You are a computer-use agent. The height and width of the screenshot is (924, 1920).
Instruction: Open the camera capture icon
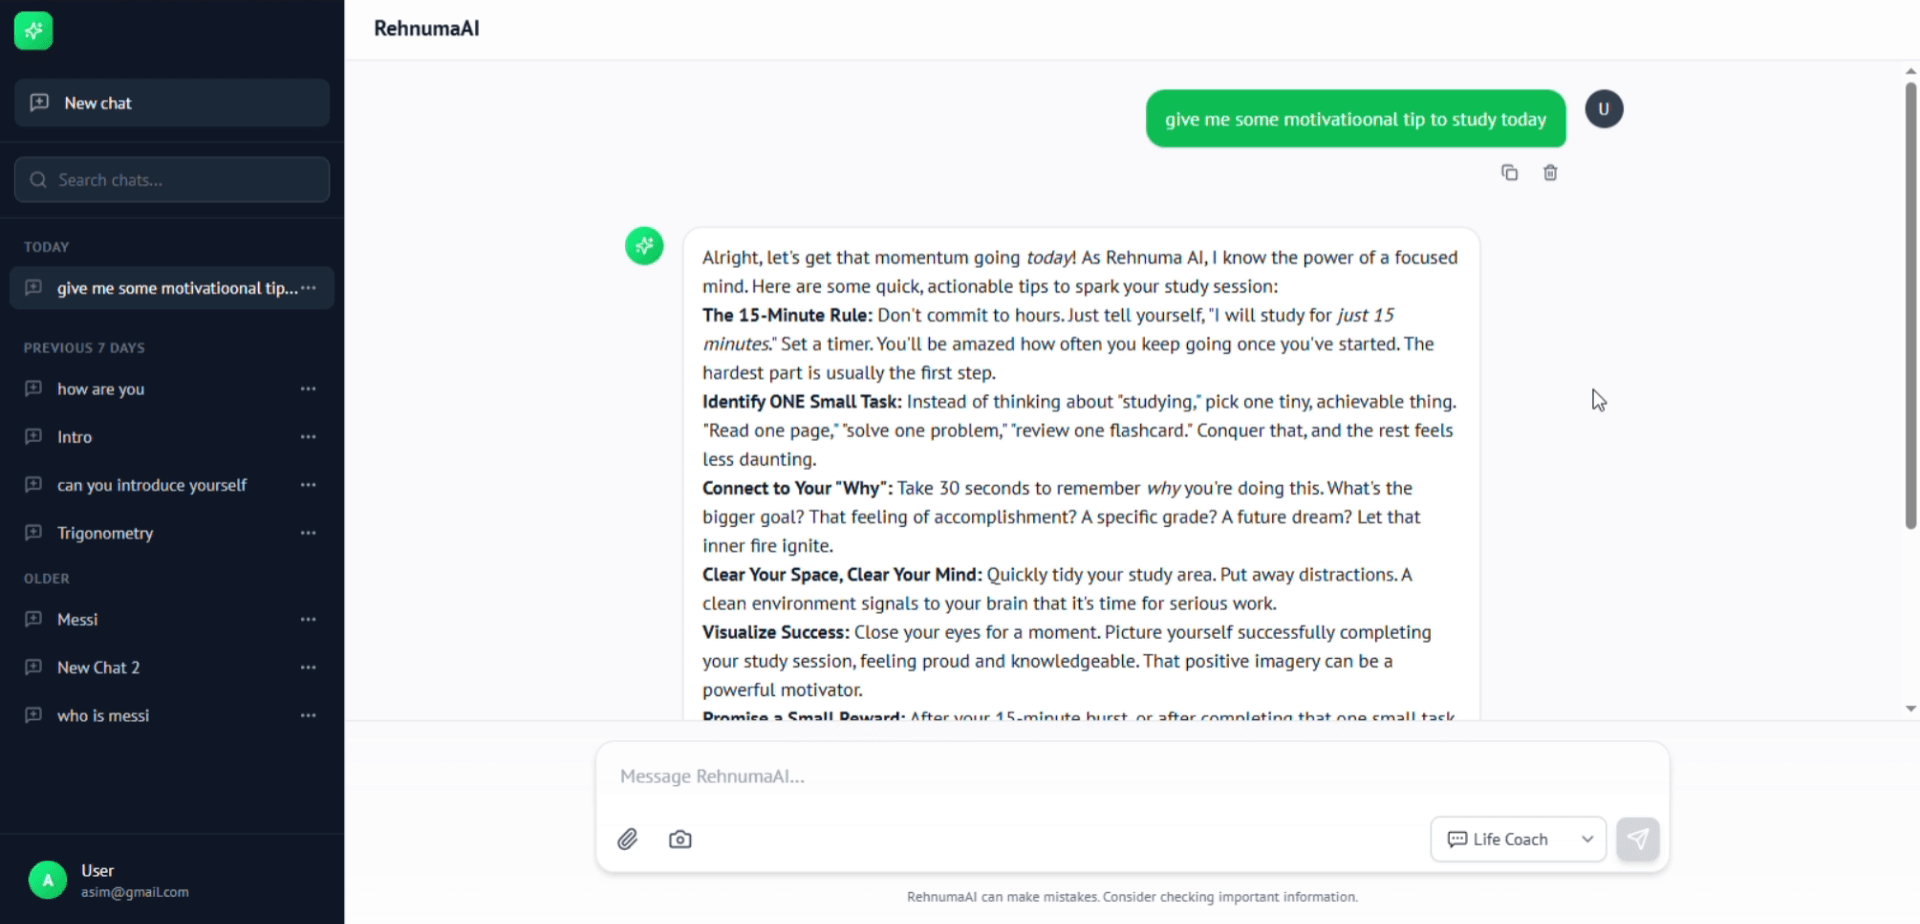680,839
